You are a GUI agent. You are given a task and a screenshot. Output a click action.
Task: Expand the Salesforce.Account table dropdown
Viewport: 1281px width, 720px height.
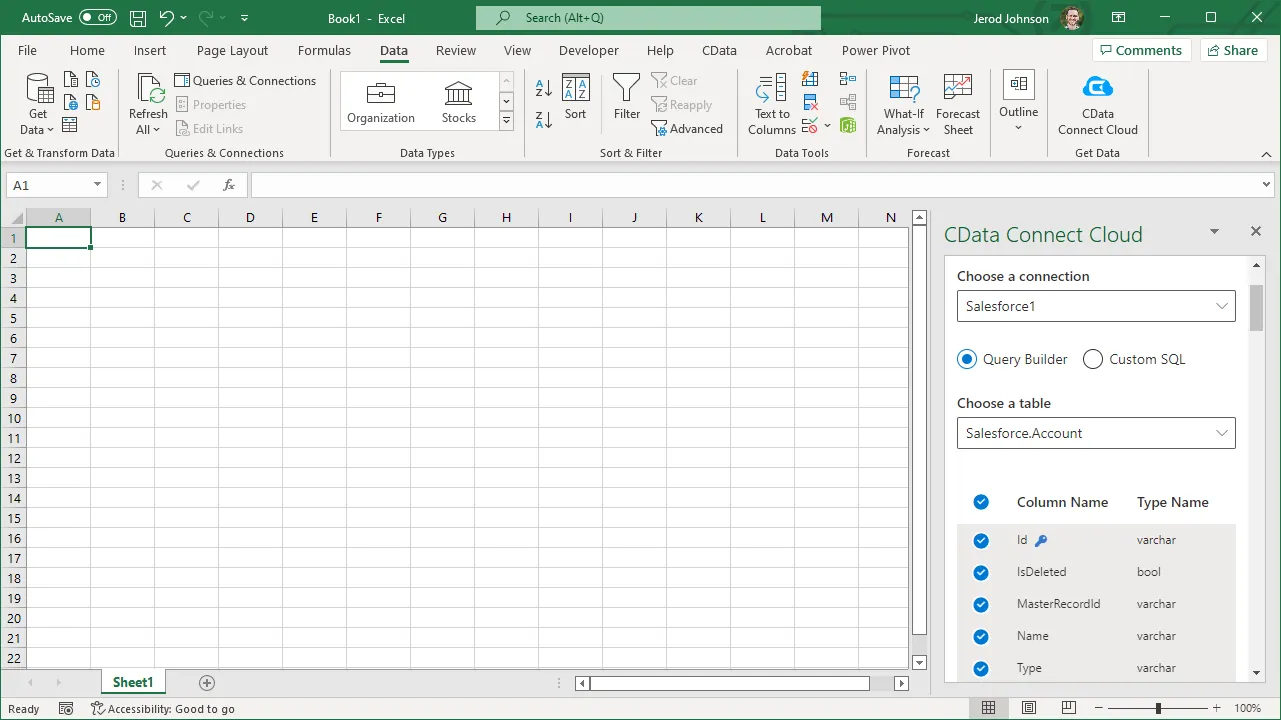[1096, 433]
